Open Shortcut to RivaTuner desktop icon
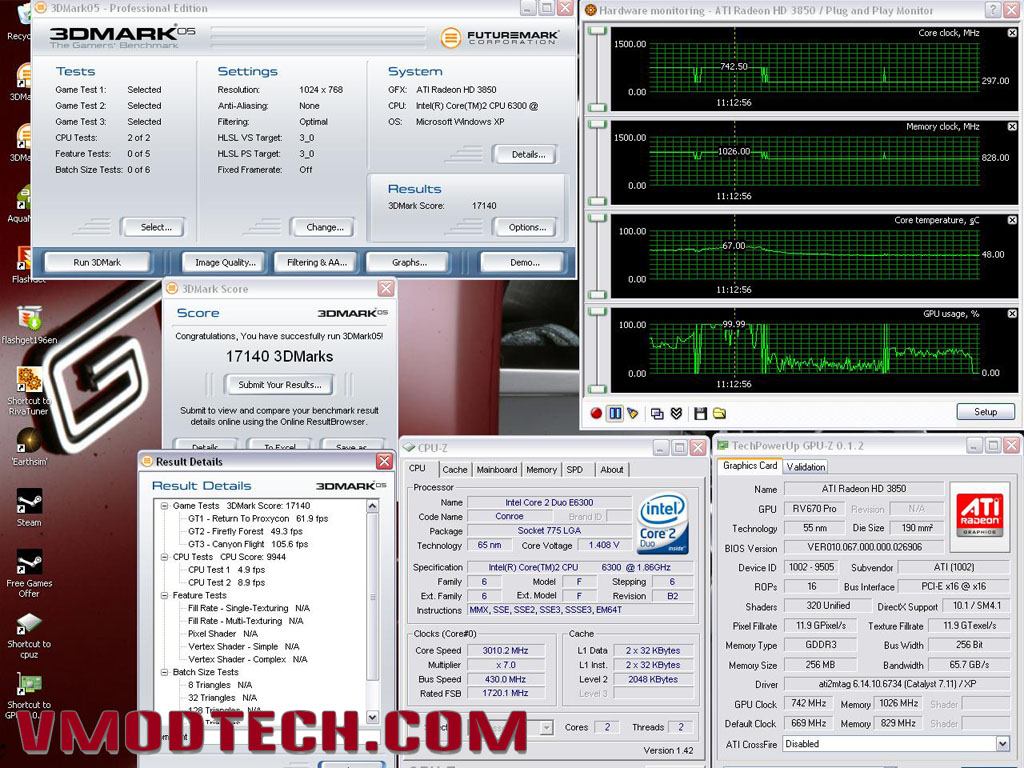This screenshot has height=768, width=1024. tap(28, 391)
